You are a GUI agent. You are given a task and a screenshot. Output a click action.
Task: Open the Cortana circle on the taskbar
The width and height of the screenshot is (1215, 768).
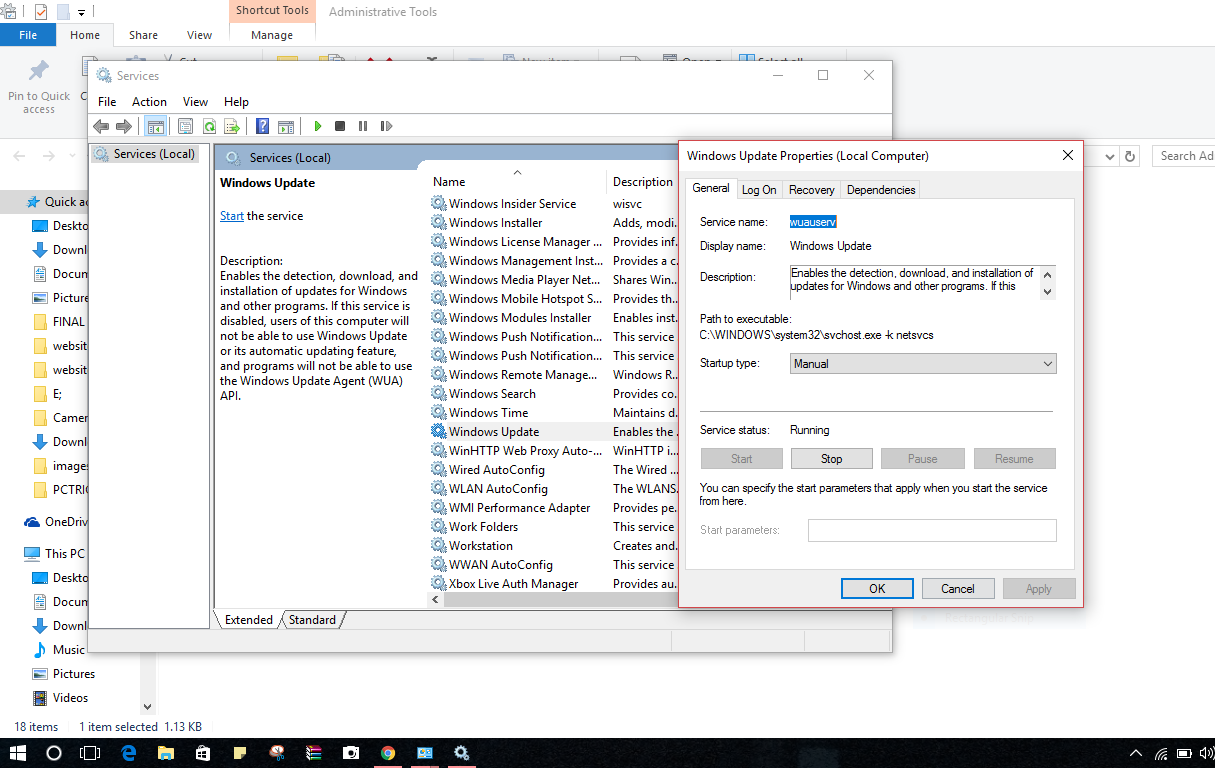[x=55, y=753]
